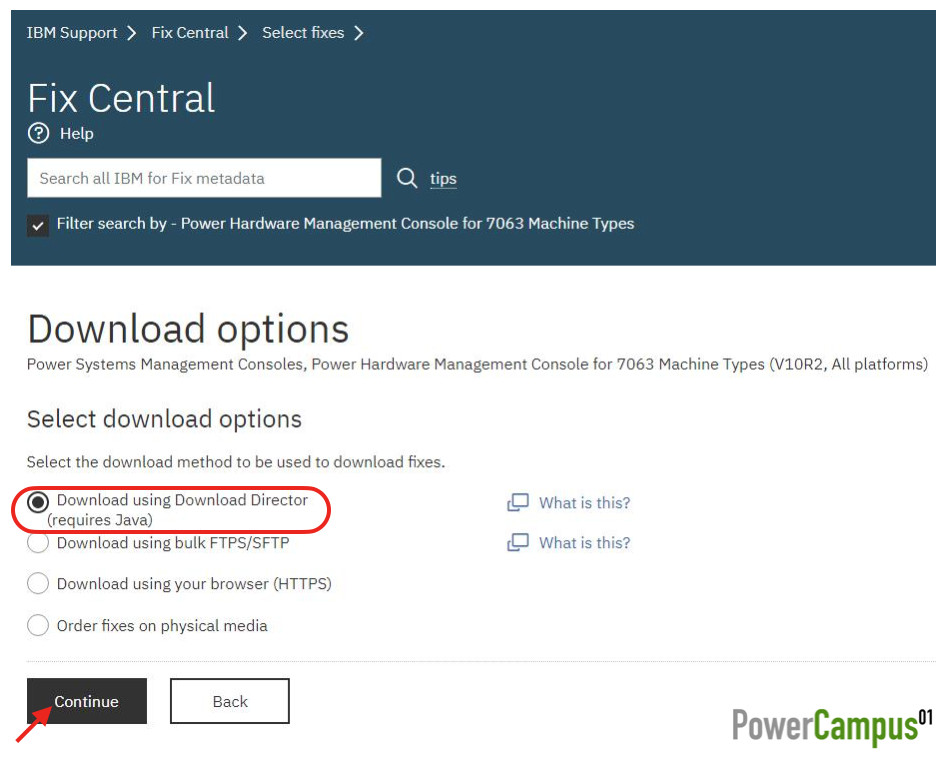Click chevron after IBM Support breadcrumb

coord(132,33)
